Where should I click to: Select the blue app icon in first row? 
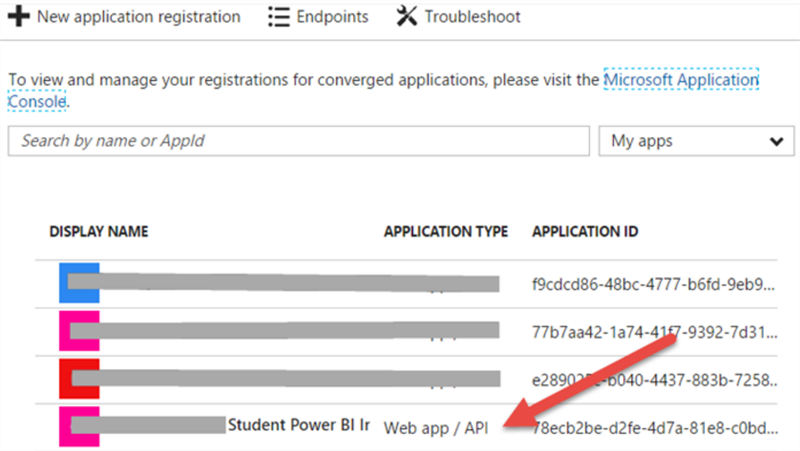click(79, 283)
